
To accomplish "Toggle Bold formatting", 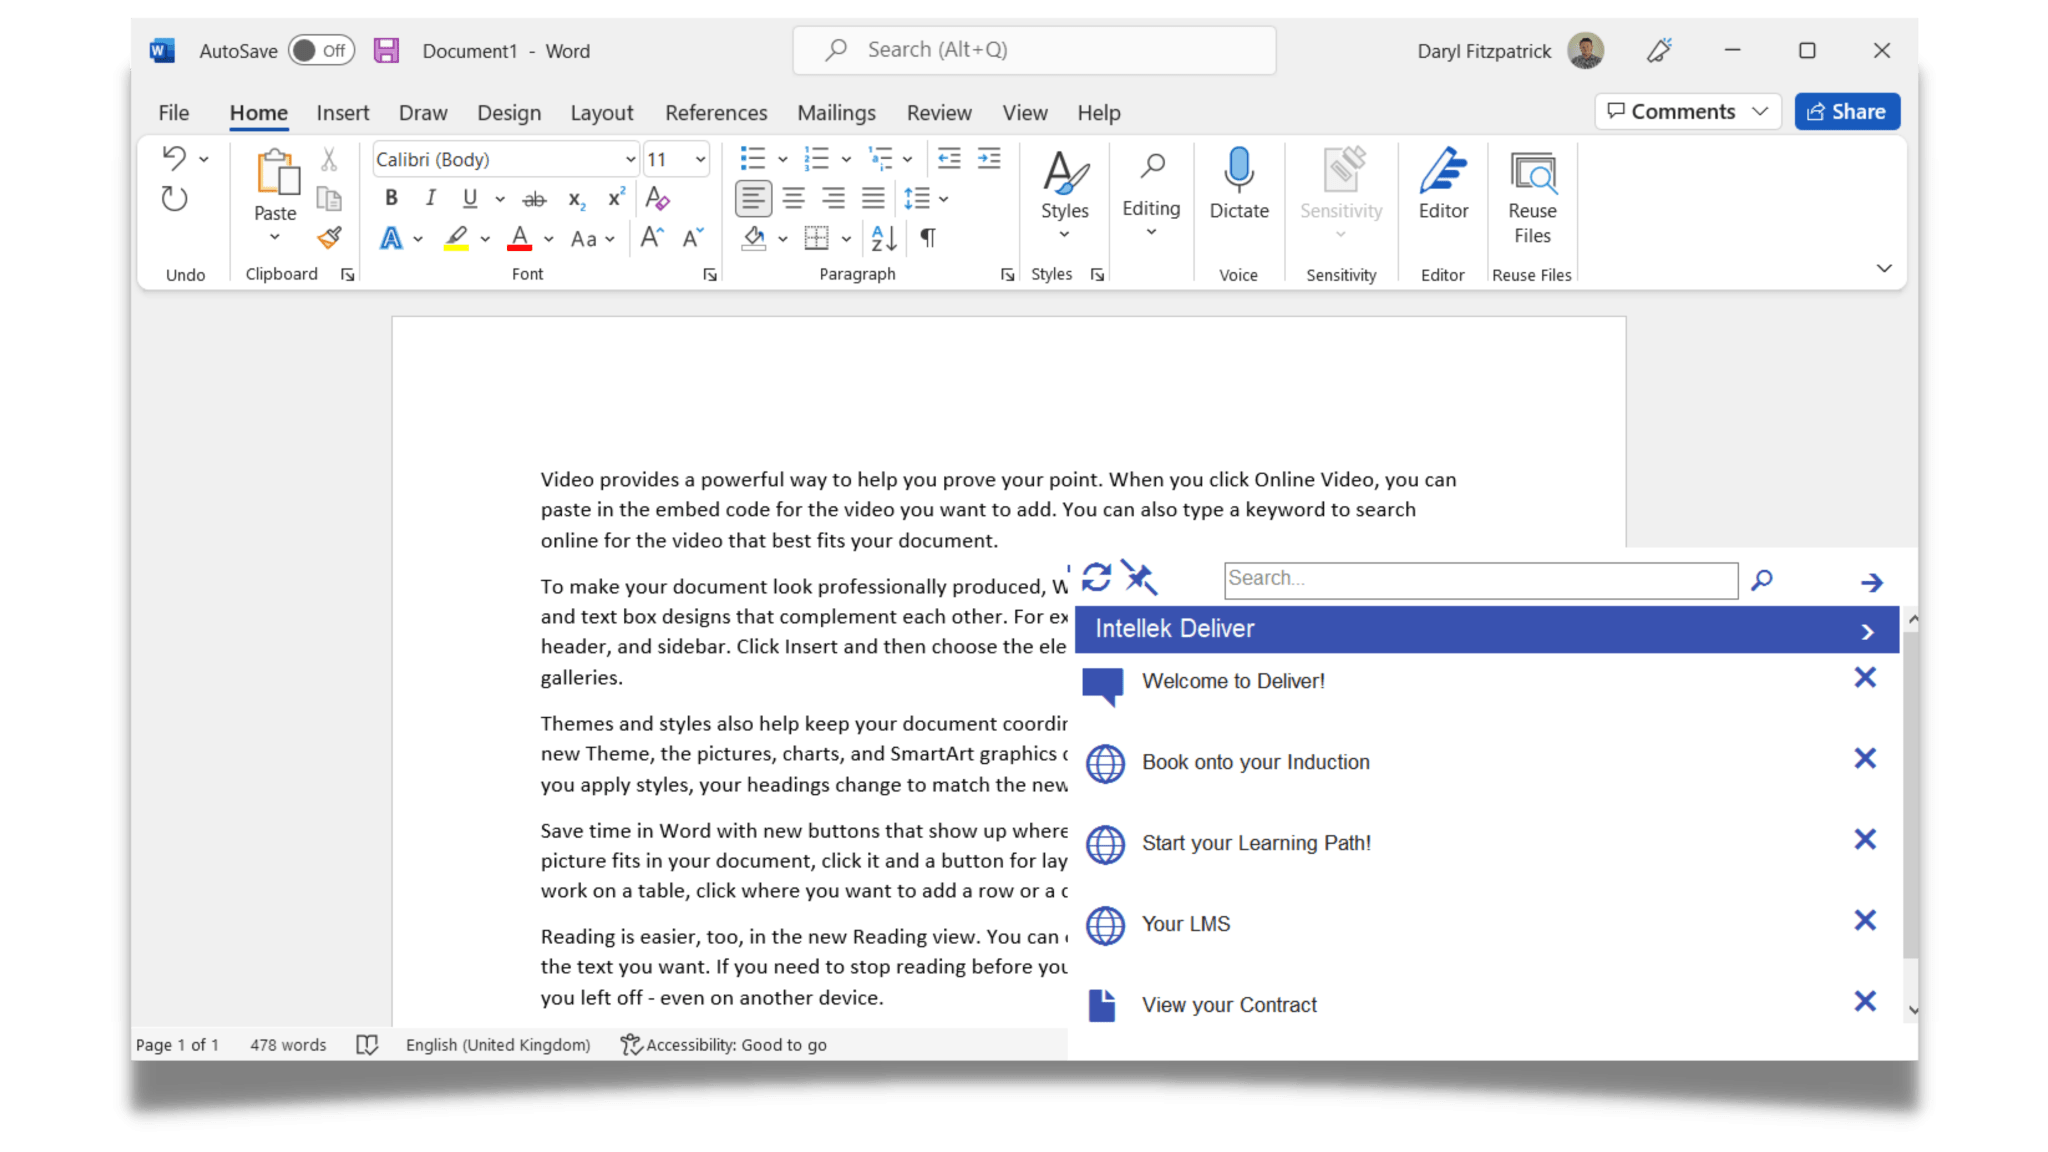I will (x=391, y=198).
